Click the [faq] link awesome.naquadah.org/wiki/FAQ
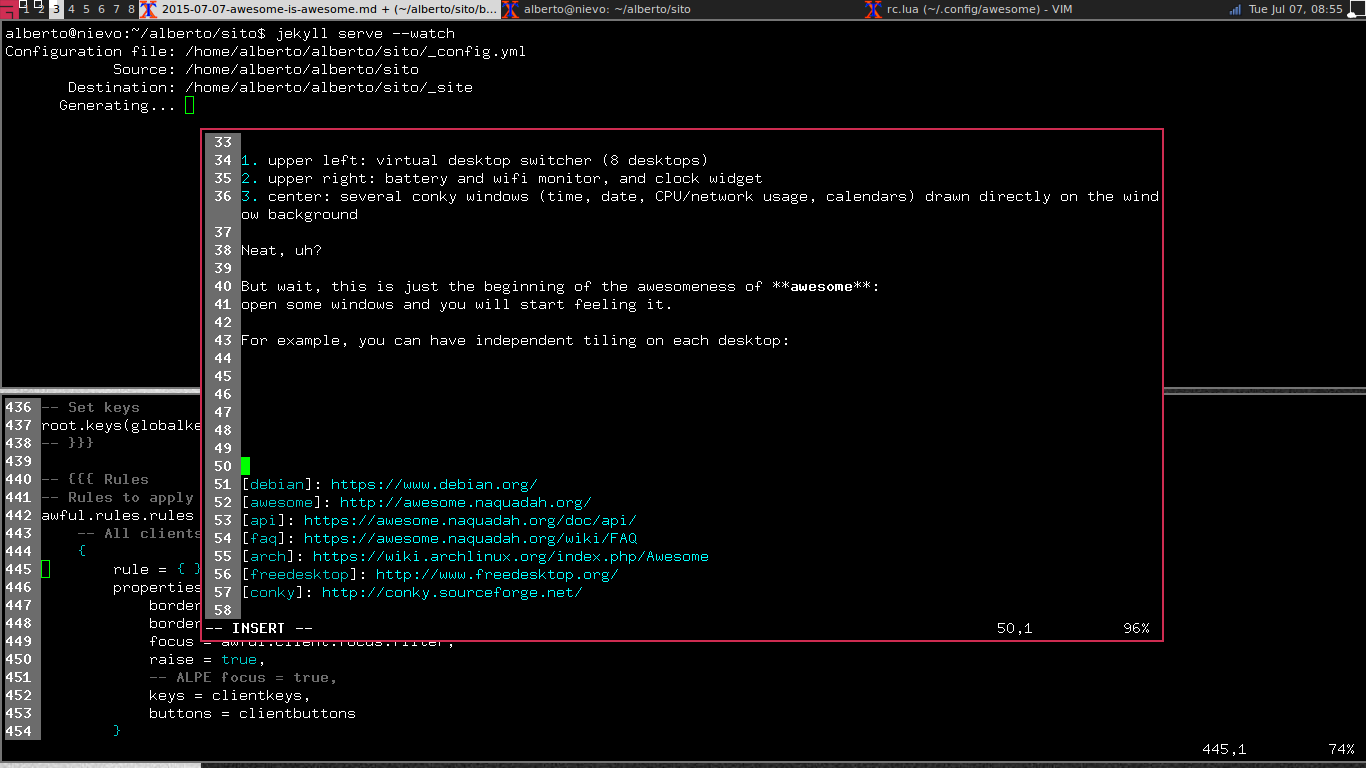Image resolution: width=1366 pixels, height=768 pixels. coord(470,538)
